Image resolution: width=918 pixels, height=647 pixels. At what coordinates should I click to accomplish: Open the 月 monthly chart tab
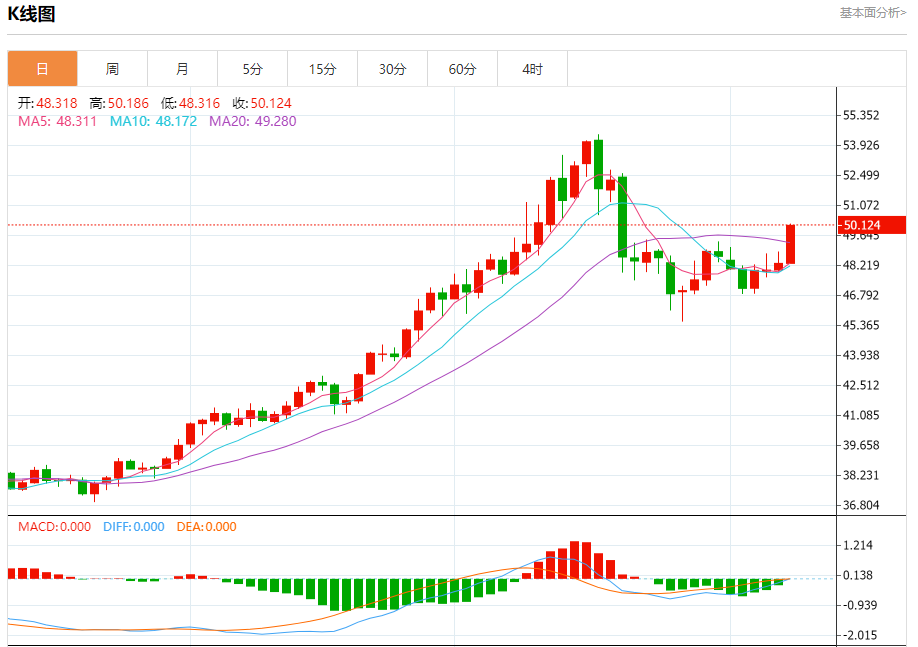[x=182, y=69]
